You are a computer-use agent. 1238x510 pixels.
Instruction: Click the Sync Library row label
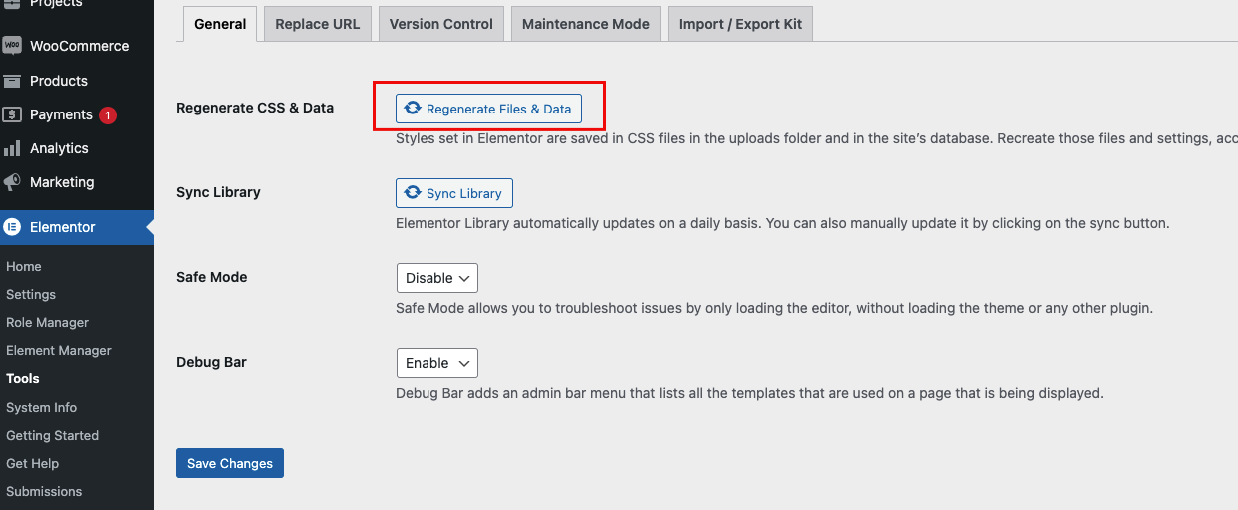[218, 192]
